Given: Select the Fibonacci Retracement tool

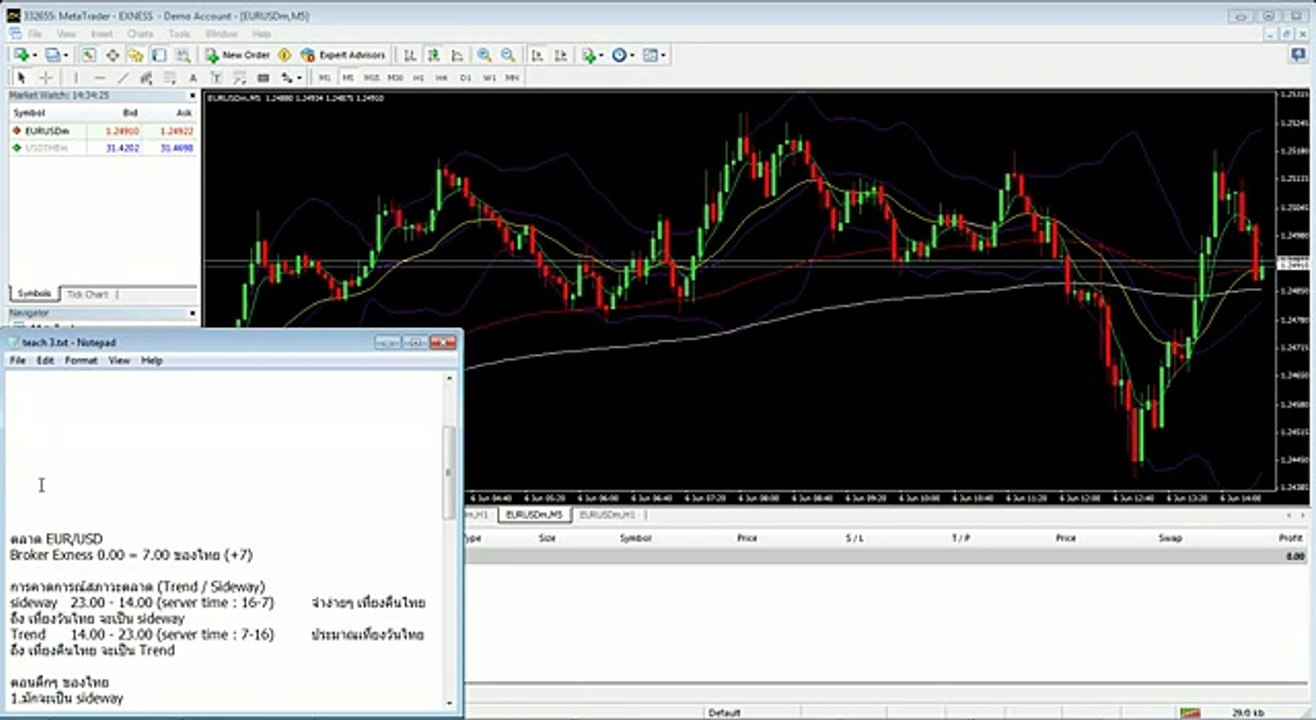Looking at the screenshot, I should pyautogui.click(x=169, y=77).
